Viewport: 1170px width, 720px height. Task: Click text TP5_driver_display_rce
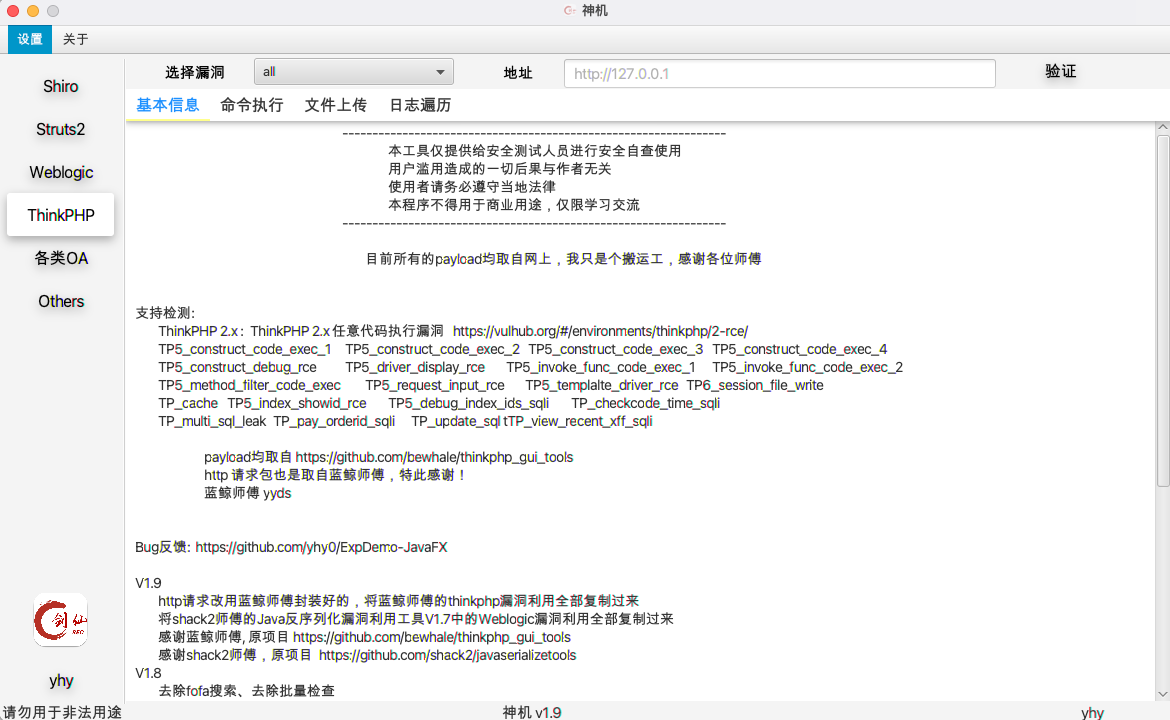click(x=415, y=368)
